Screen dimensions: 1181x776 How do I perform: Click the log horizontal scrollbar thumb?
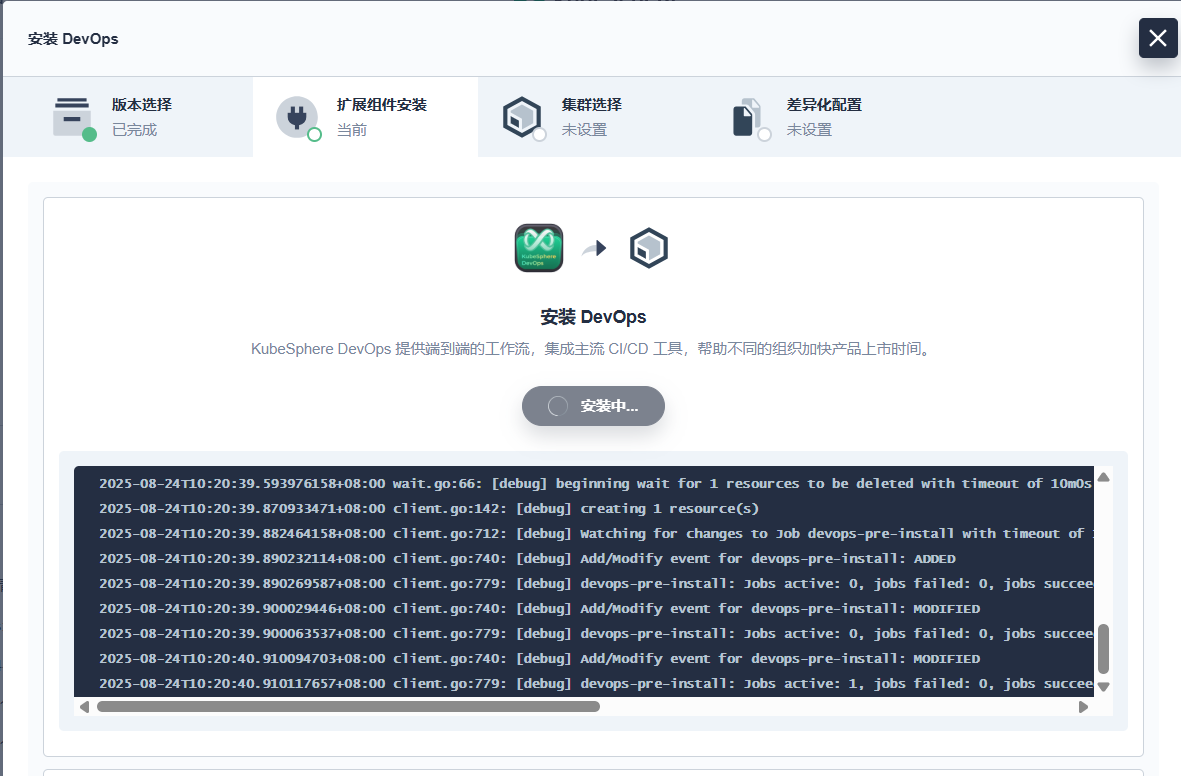click(349, 707)
